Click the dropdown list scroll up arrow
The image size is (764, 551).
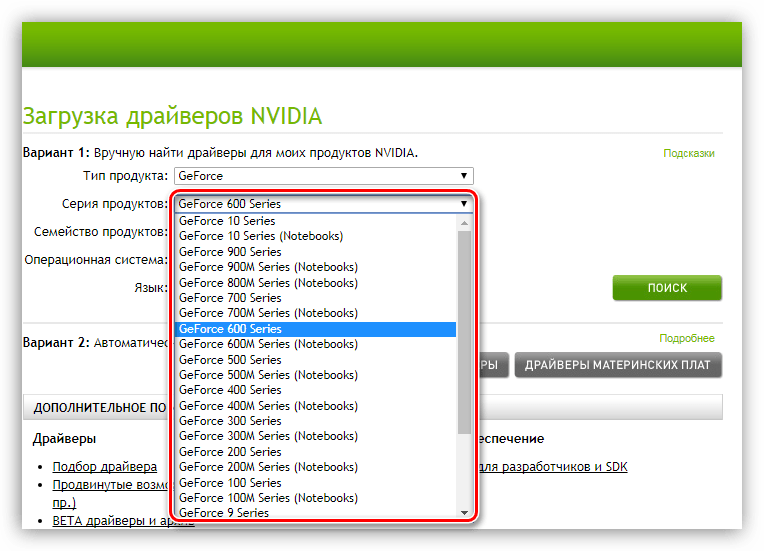coord(464,223)
